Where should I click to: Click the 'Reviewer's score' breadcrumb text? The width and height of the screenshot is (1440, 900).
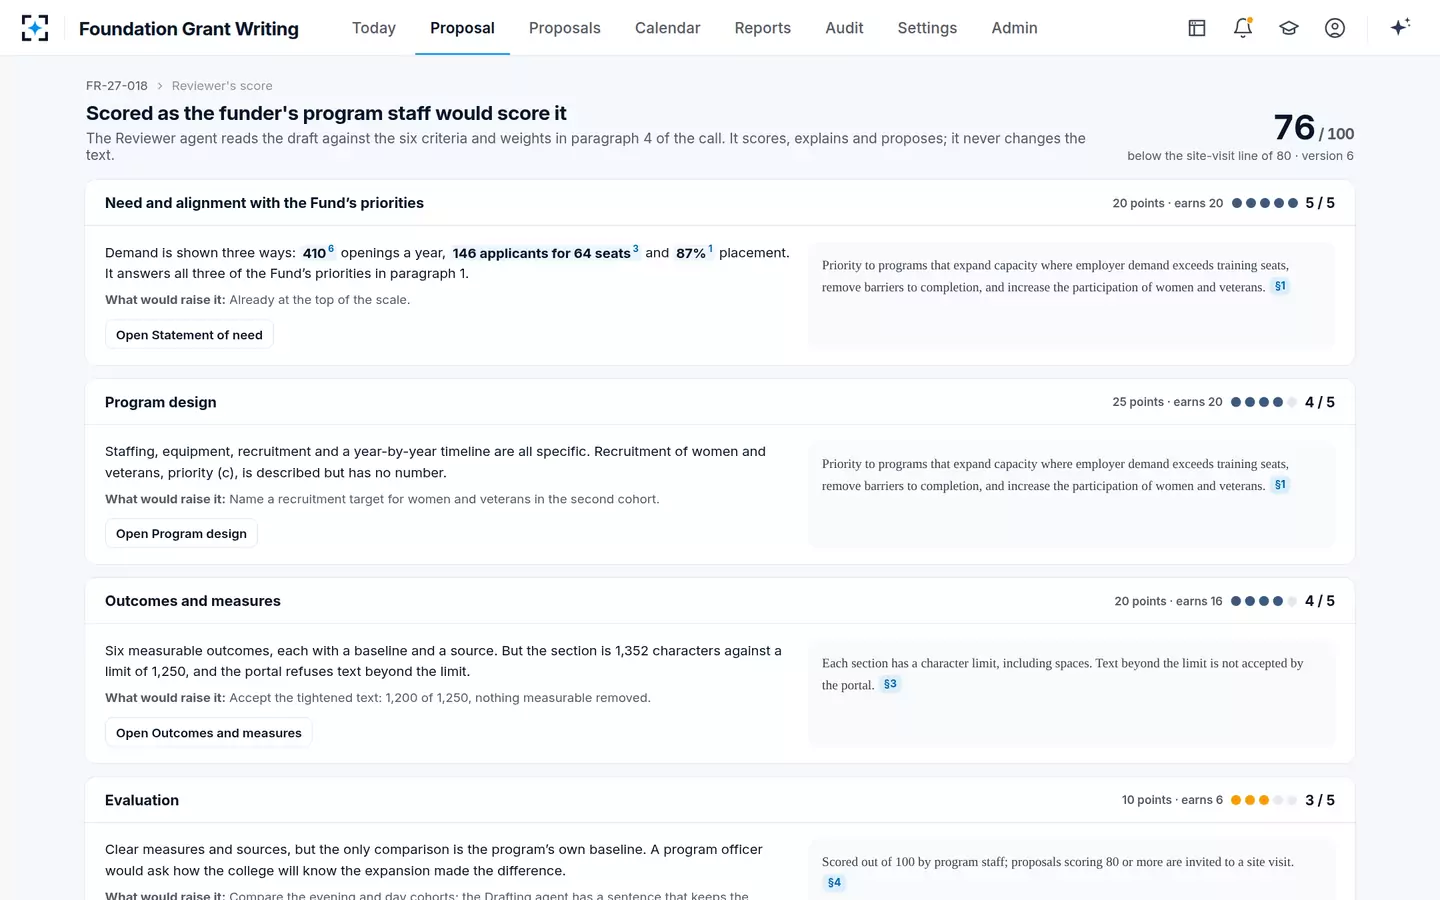[222, 86]
